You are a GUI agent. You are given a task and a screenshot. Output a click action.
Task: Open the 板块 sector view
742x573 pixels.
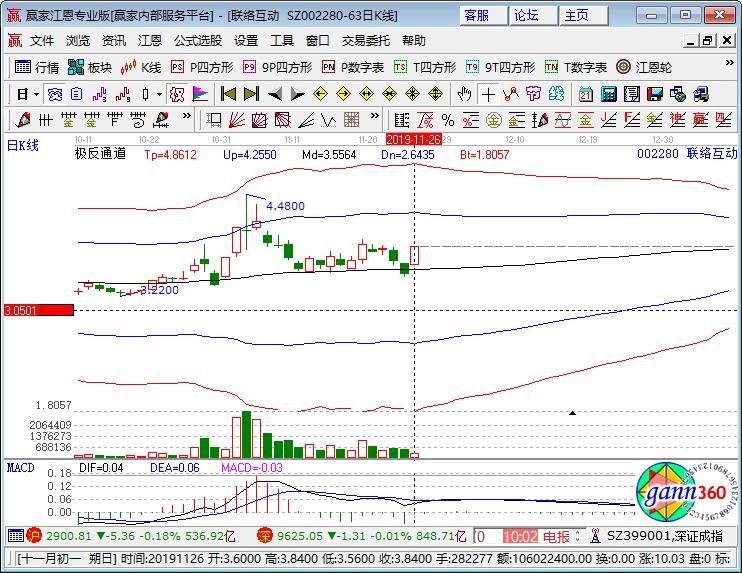89,67
